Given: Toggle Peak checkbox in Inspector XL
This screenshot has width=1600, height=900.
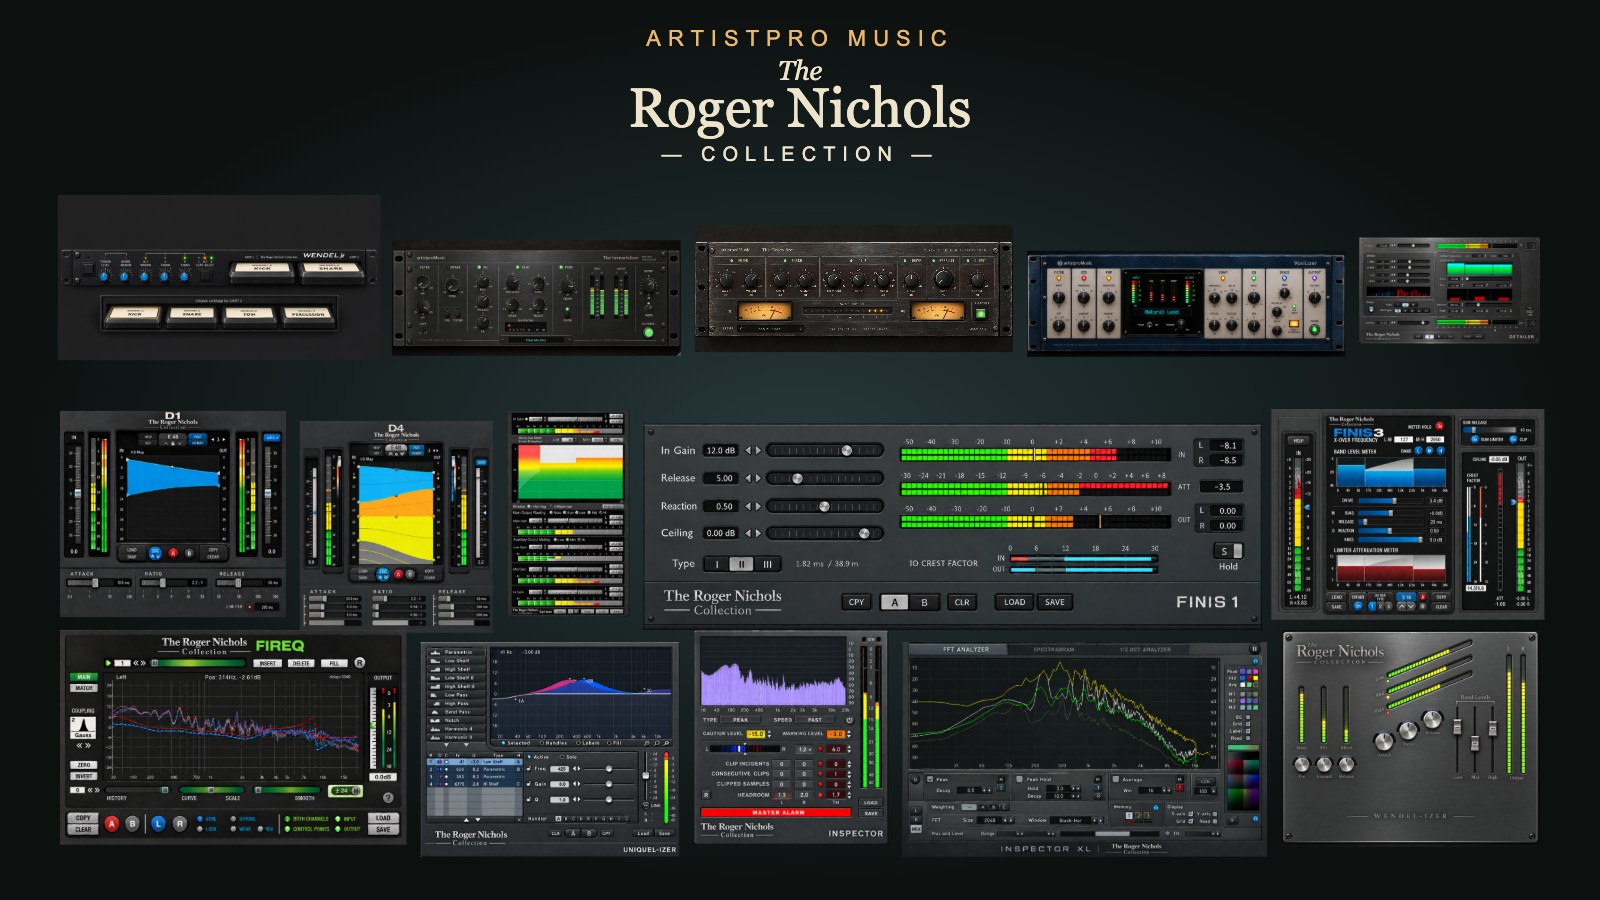Looking at the screenshot, I should (930, 779).
